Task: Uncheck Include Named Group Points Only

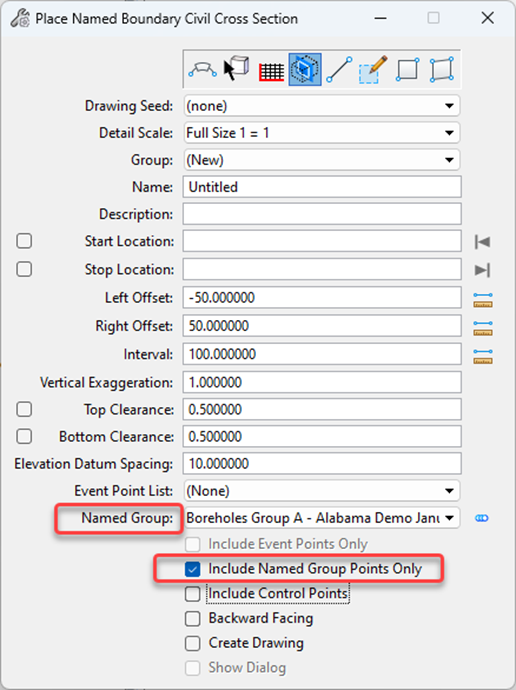Action: (193, 569)
